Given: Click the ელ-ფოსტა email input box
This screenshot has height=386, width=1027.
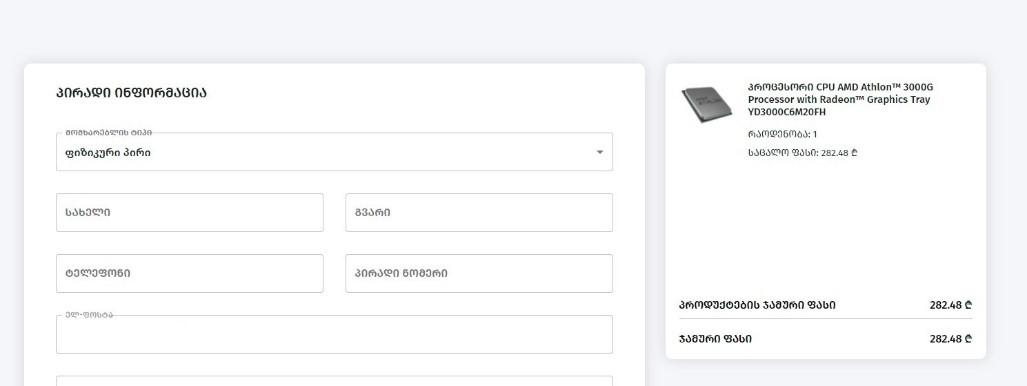Looking at the screenshot, I should point(334,334).
